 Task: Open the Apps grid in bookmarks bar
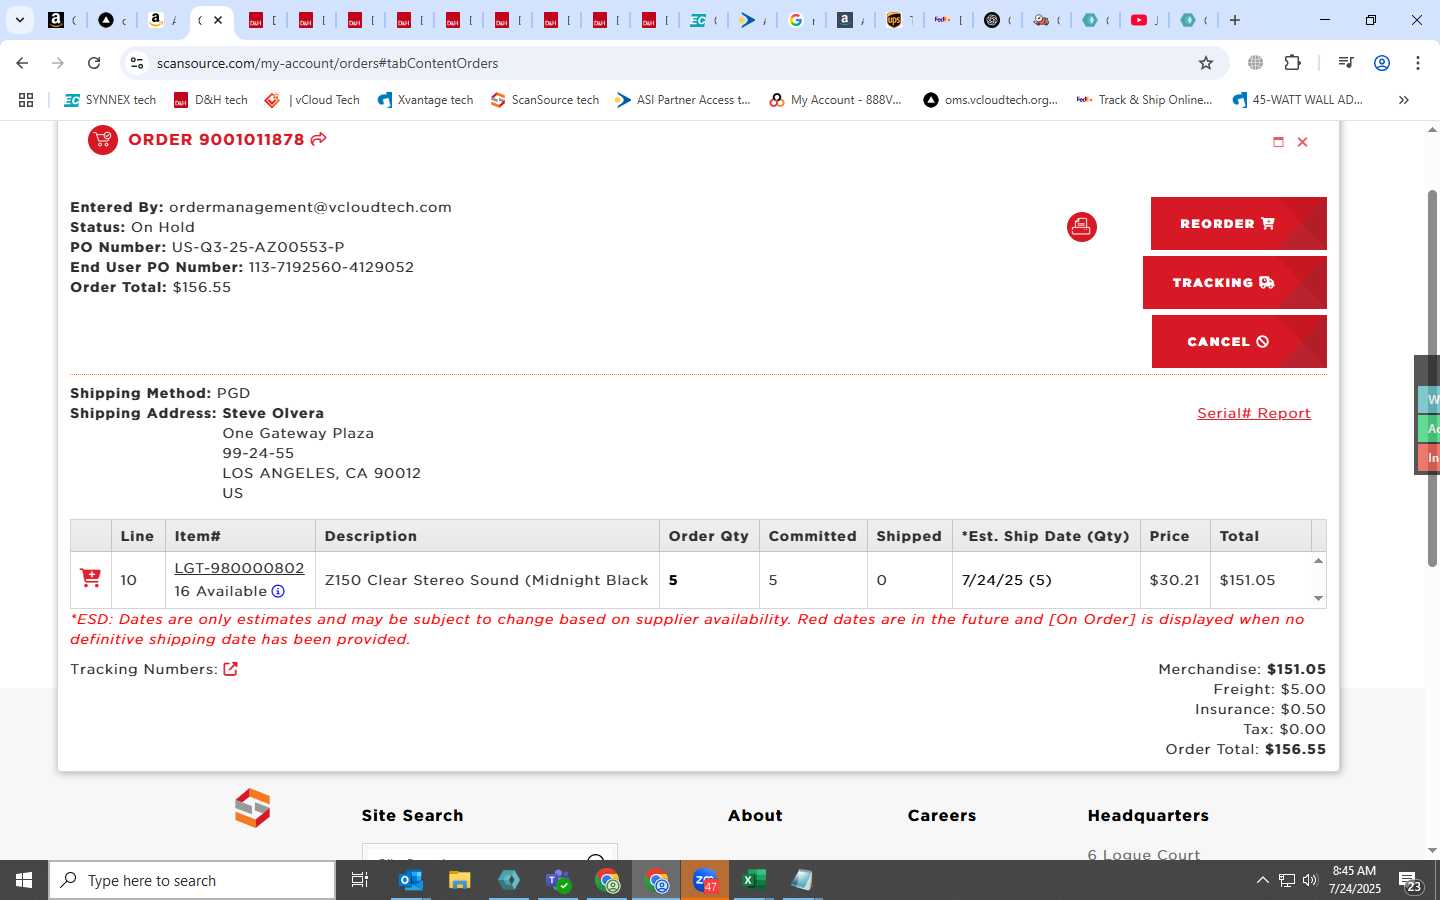coord(26,100)
